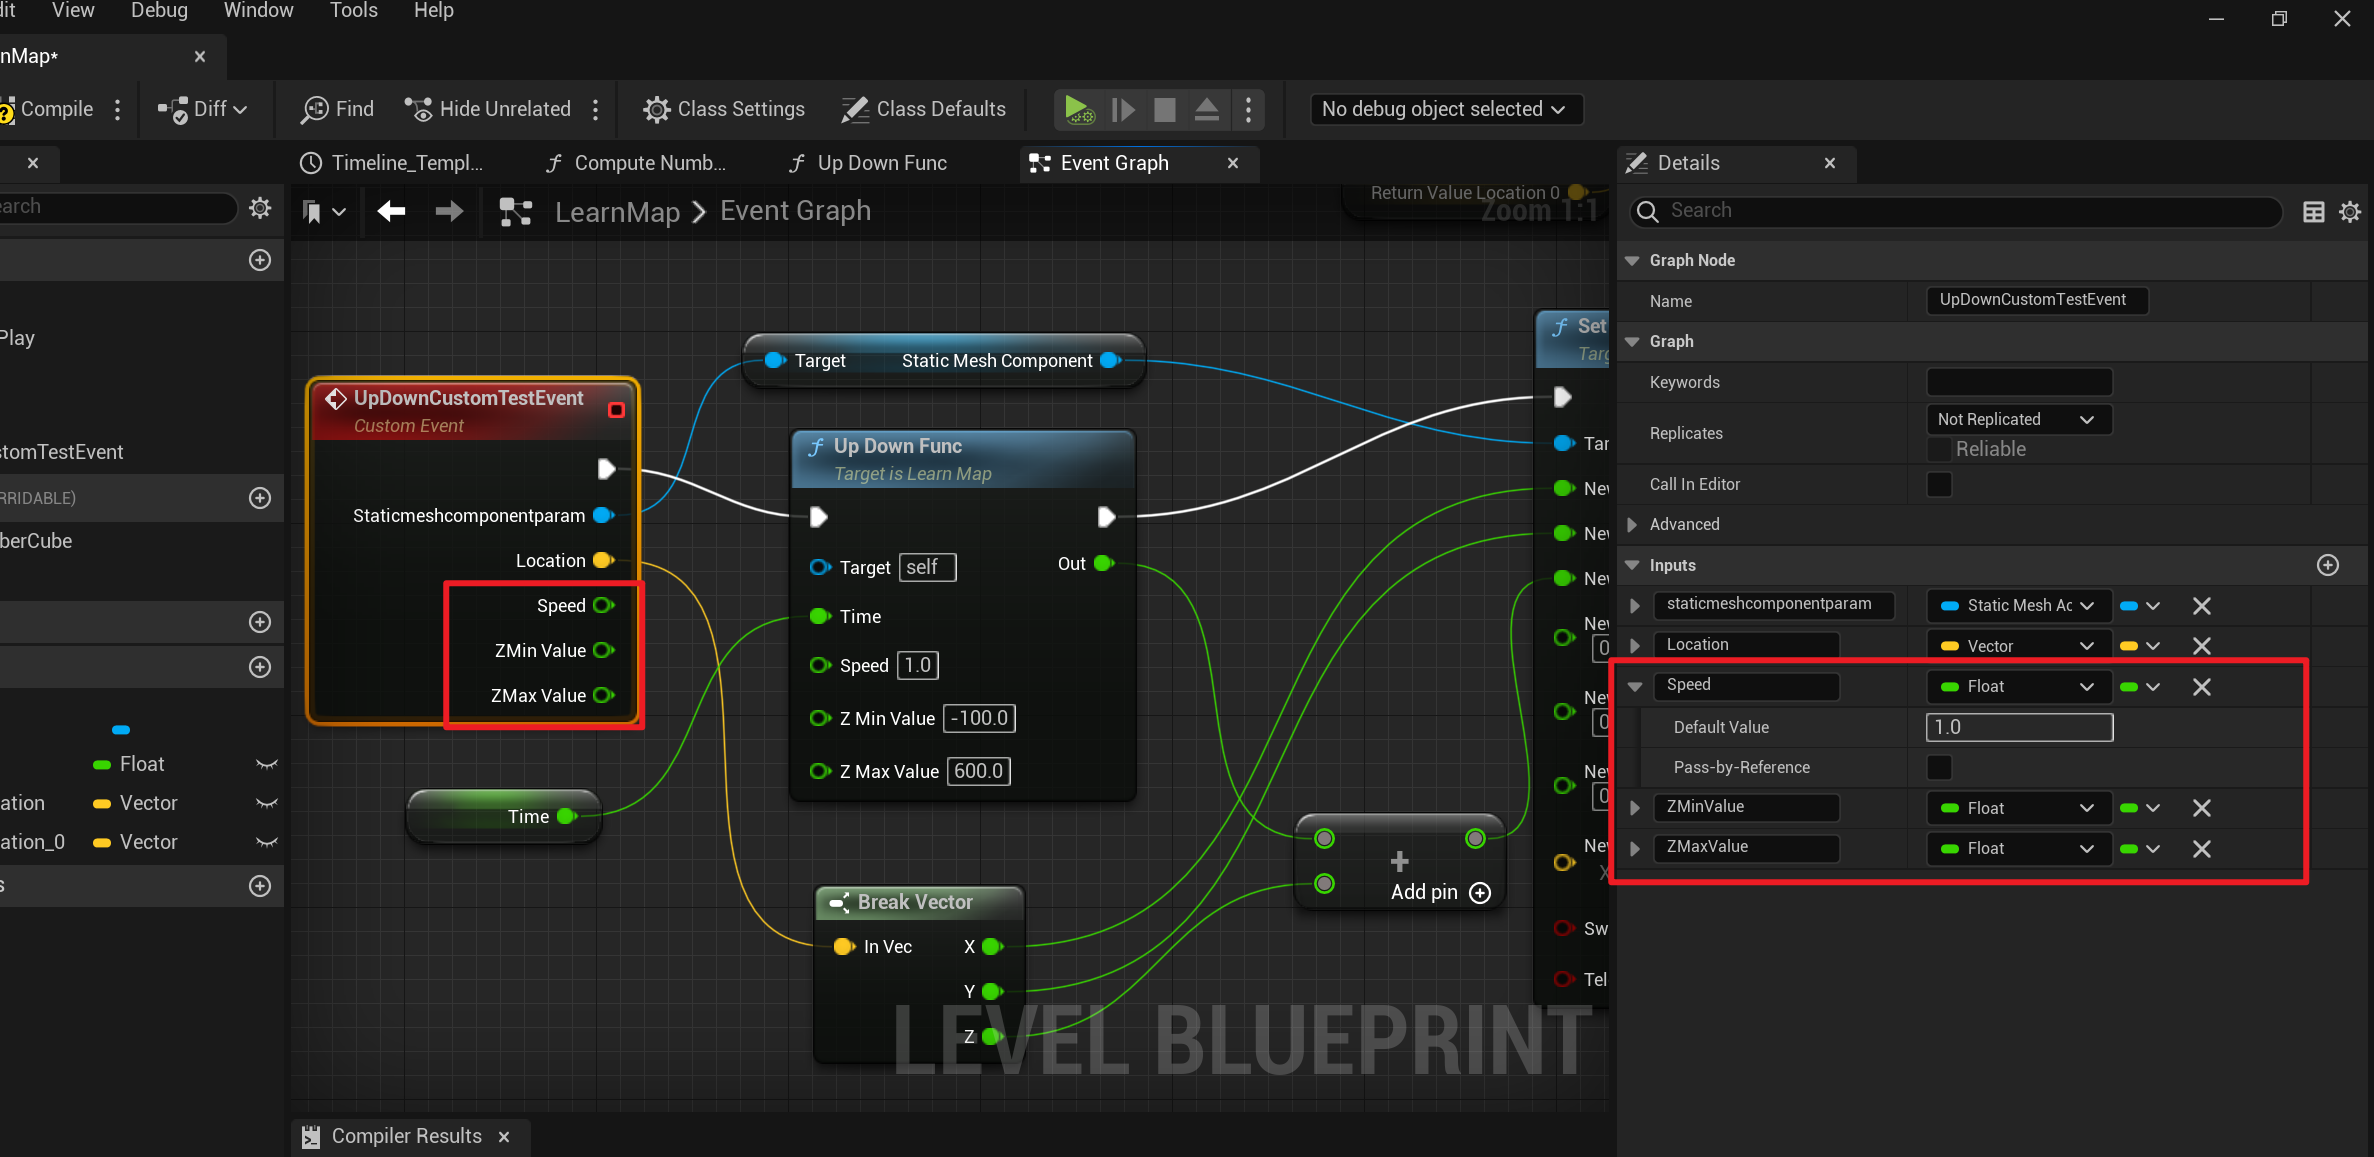Expand the staticmeshcomponentparam input row

pyautogui.click(x=1635, y=605)
